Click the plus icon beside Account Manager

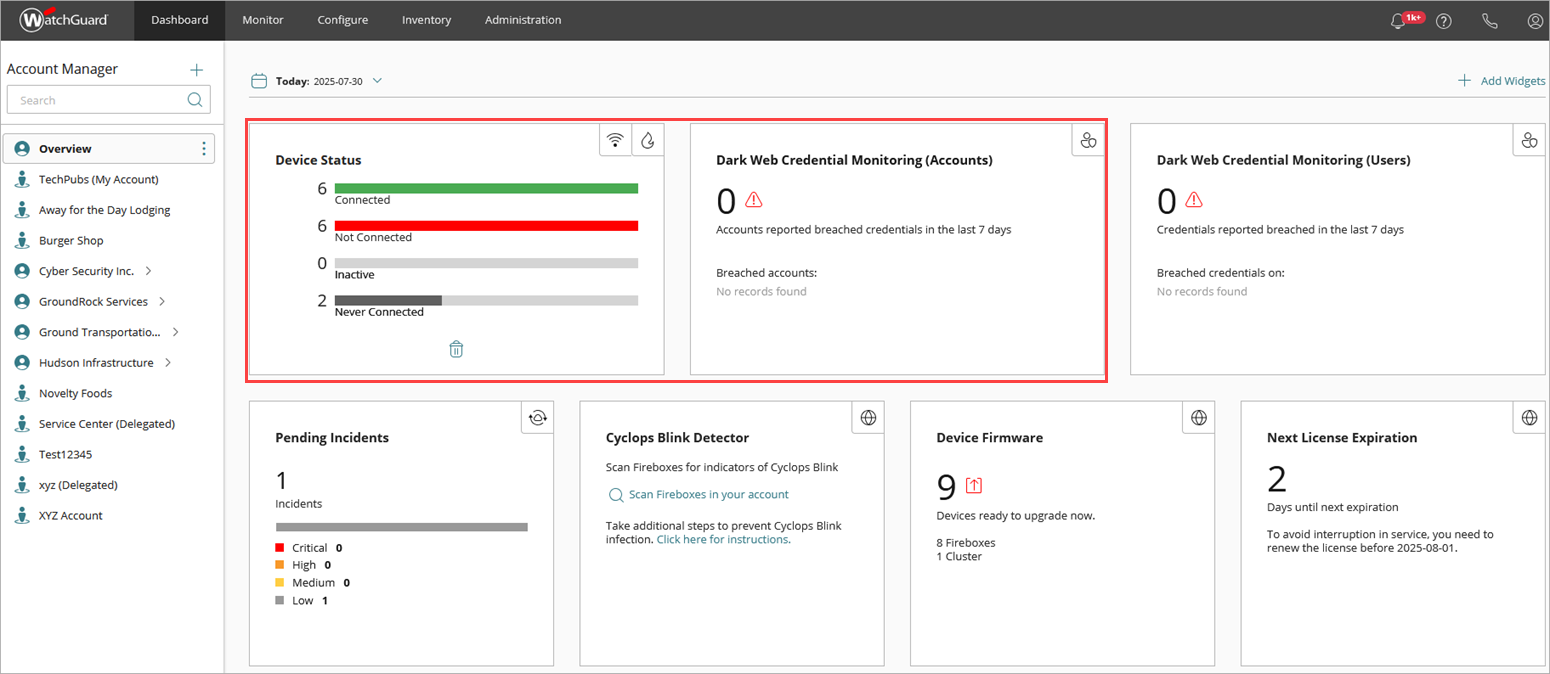[x=197, y=70]
